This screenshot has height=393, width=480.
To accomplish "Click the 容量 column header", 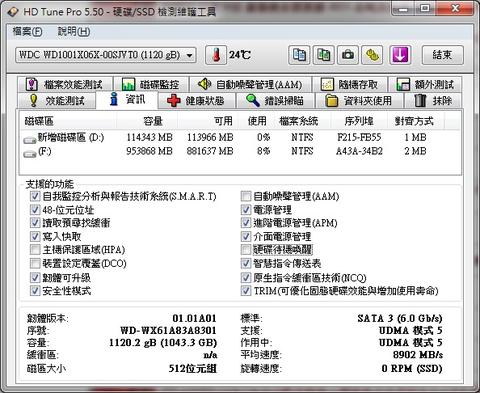I will pos(147,121).
